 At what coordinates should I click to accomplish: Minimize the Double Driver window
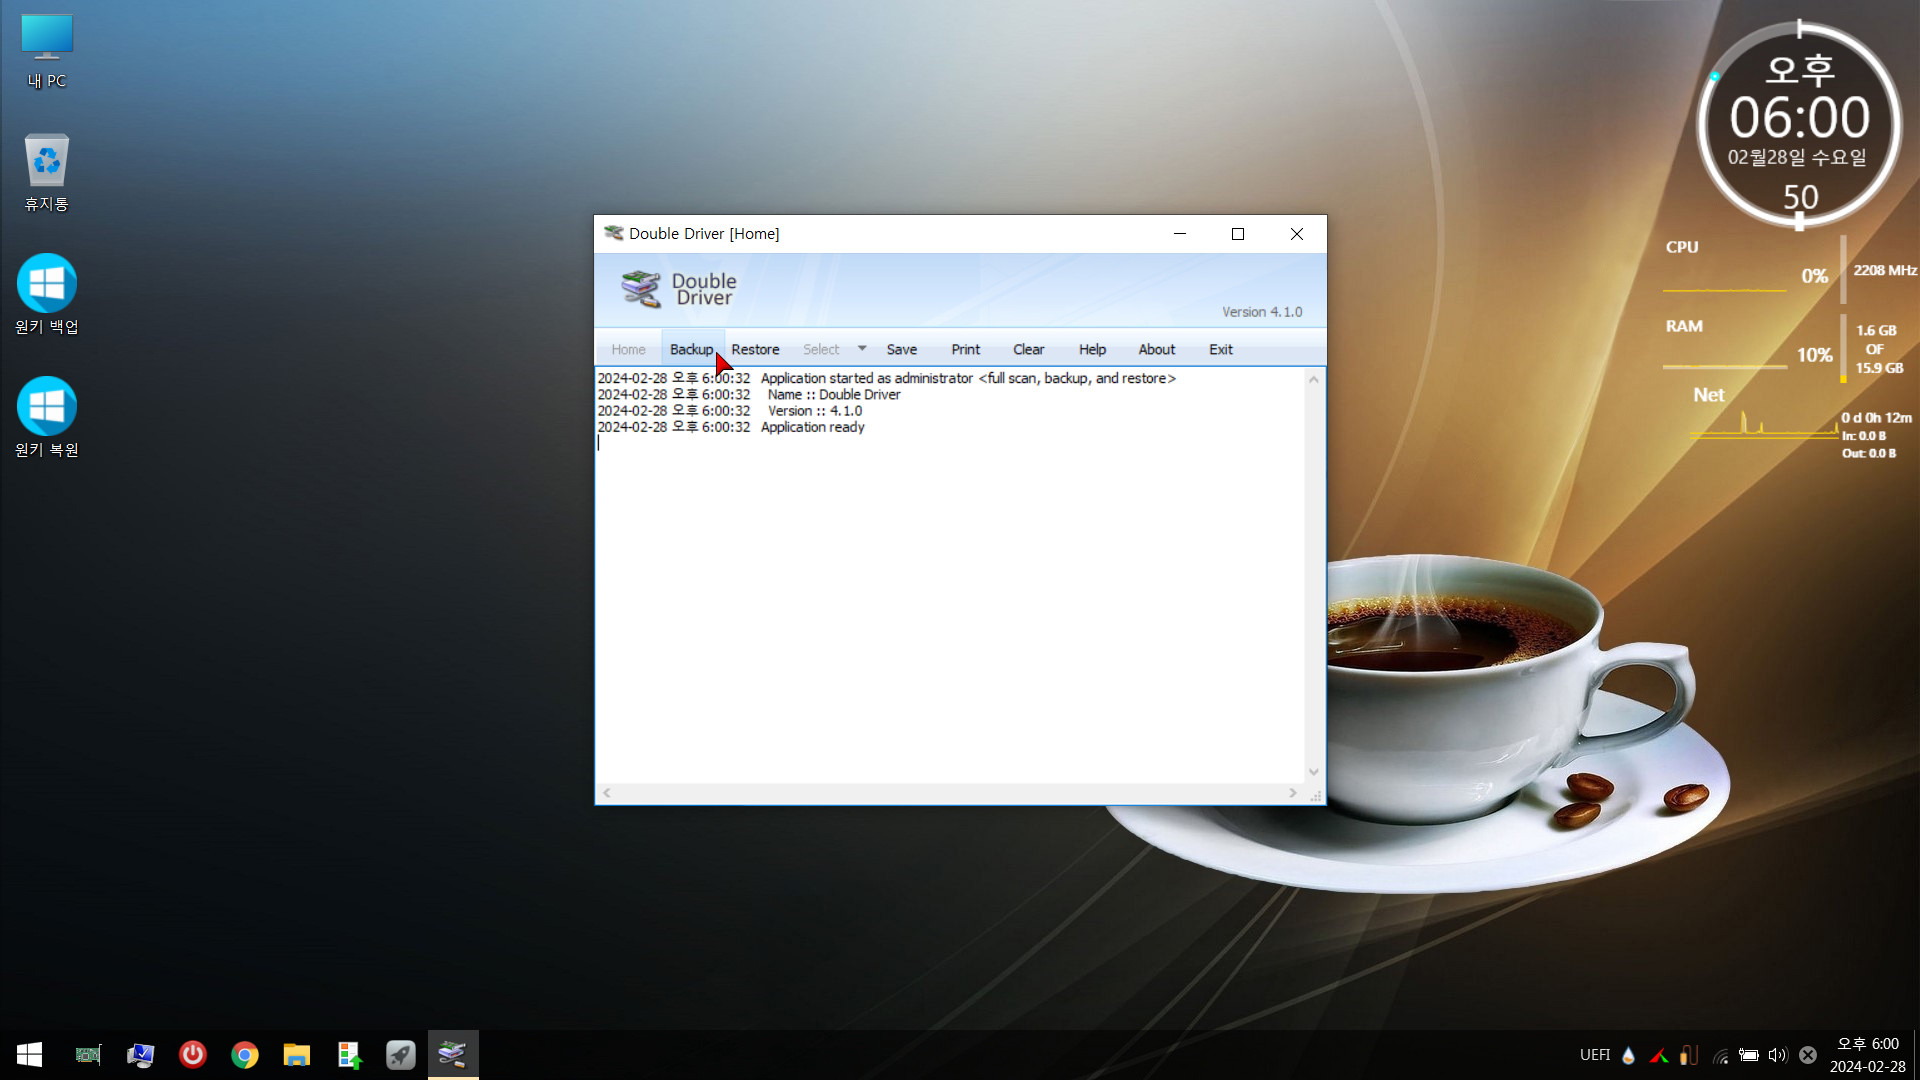tap(1180, 233)
